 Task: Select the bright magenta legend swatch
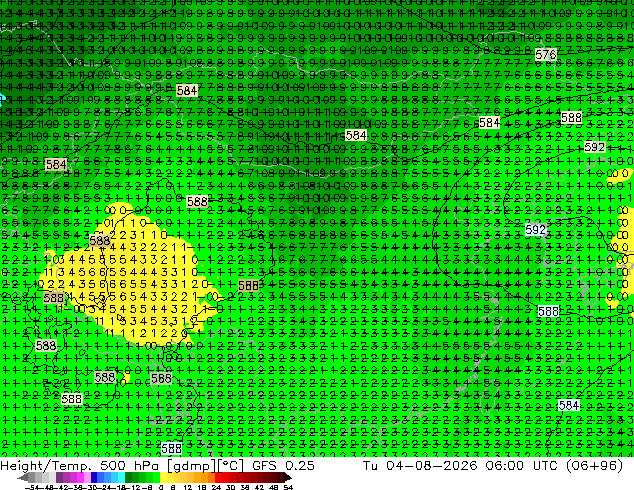coord(80,477)
